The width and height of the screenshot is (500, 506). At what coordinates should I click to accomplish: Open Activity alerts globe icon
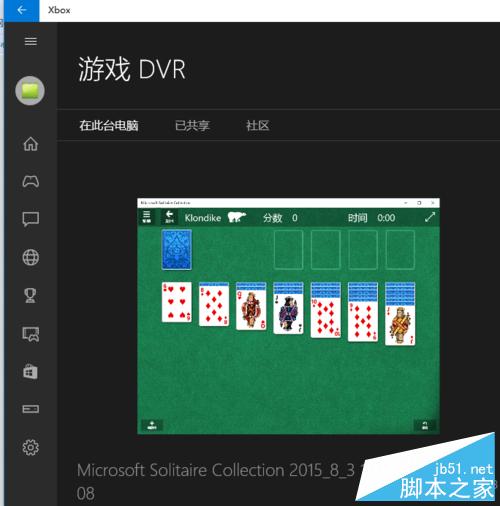click(31, 257)
